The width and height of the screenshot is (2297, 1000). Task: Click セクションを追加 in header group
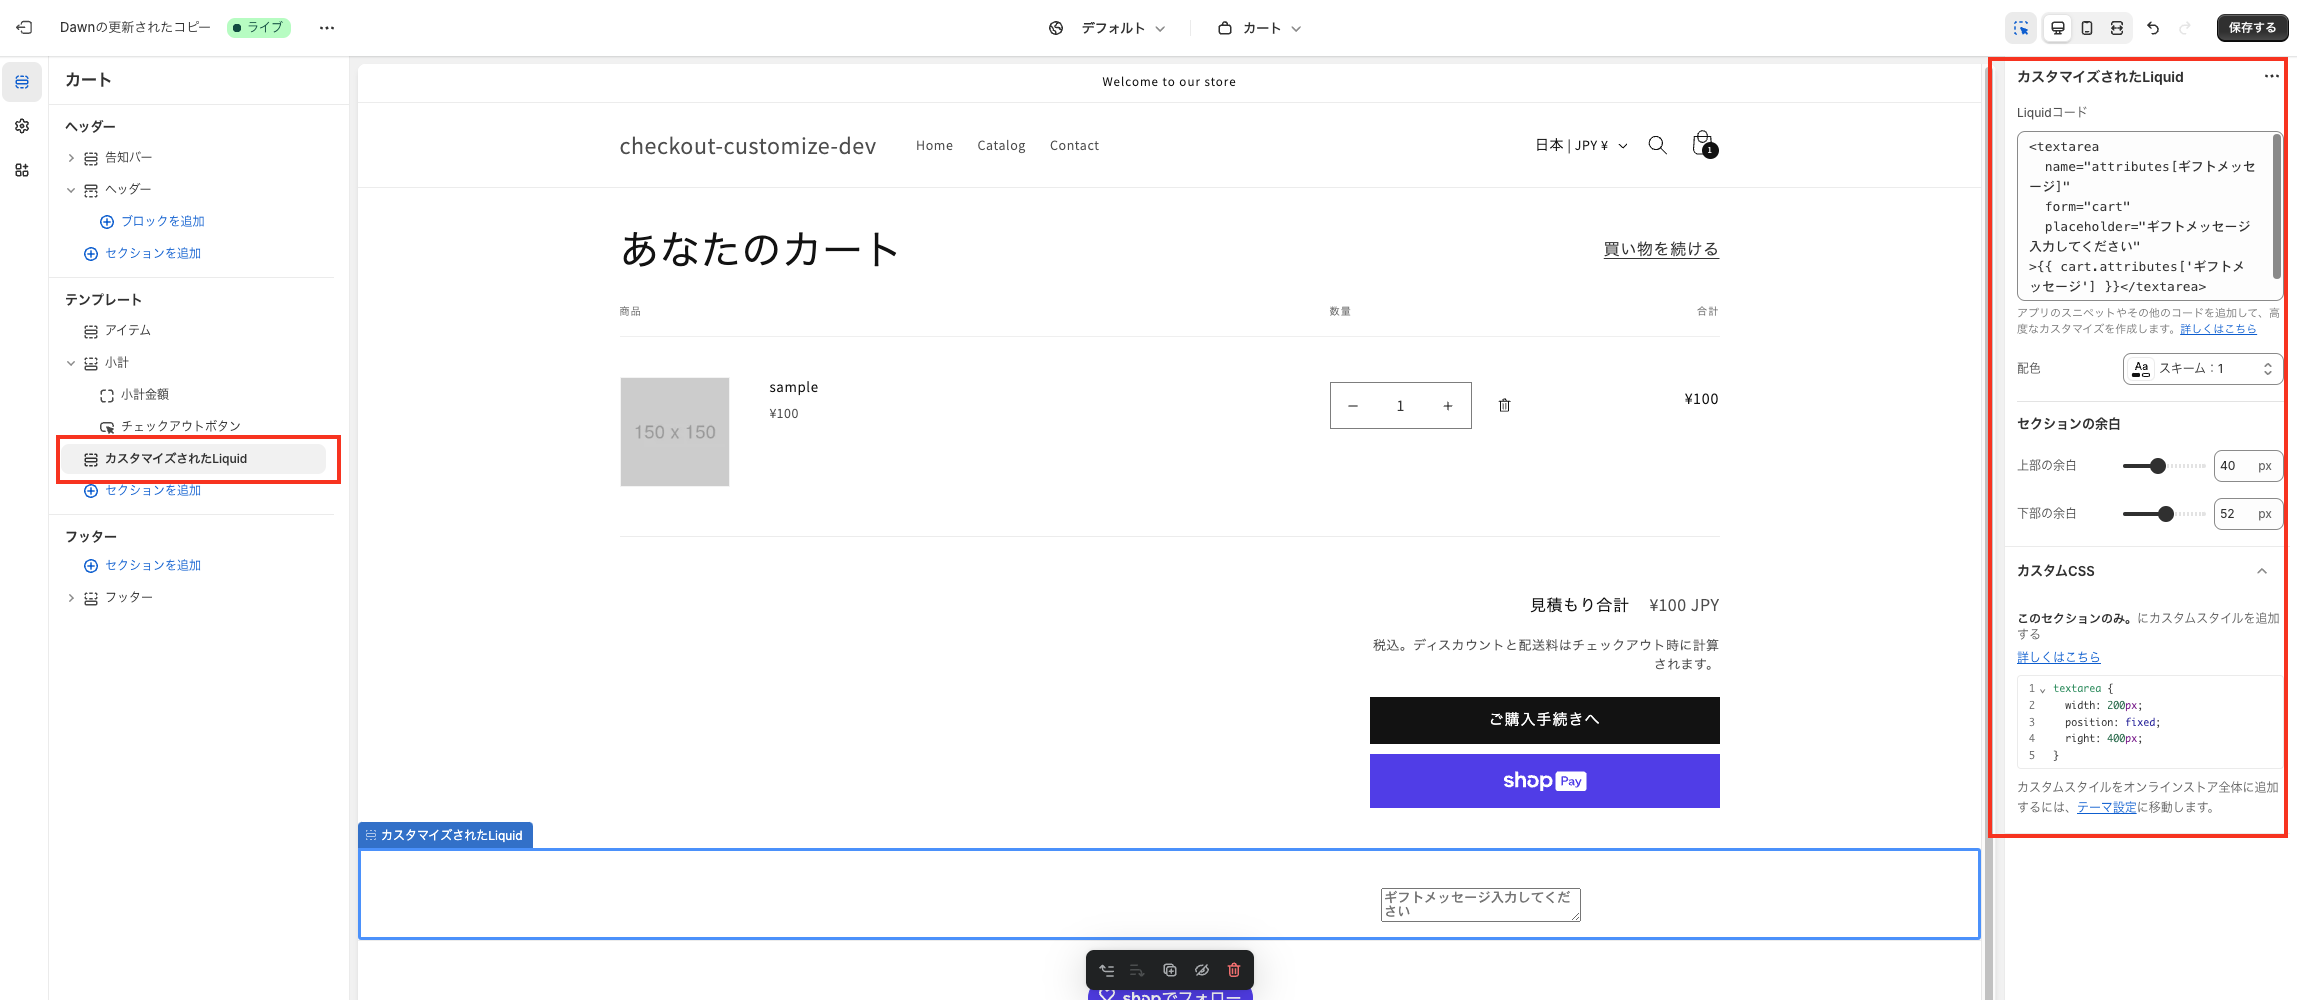tap(142, 253)
